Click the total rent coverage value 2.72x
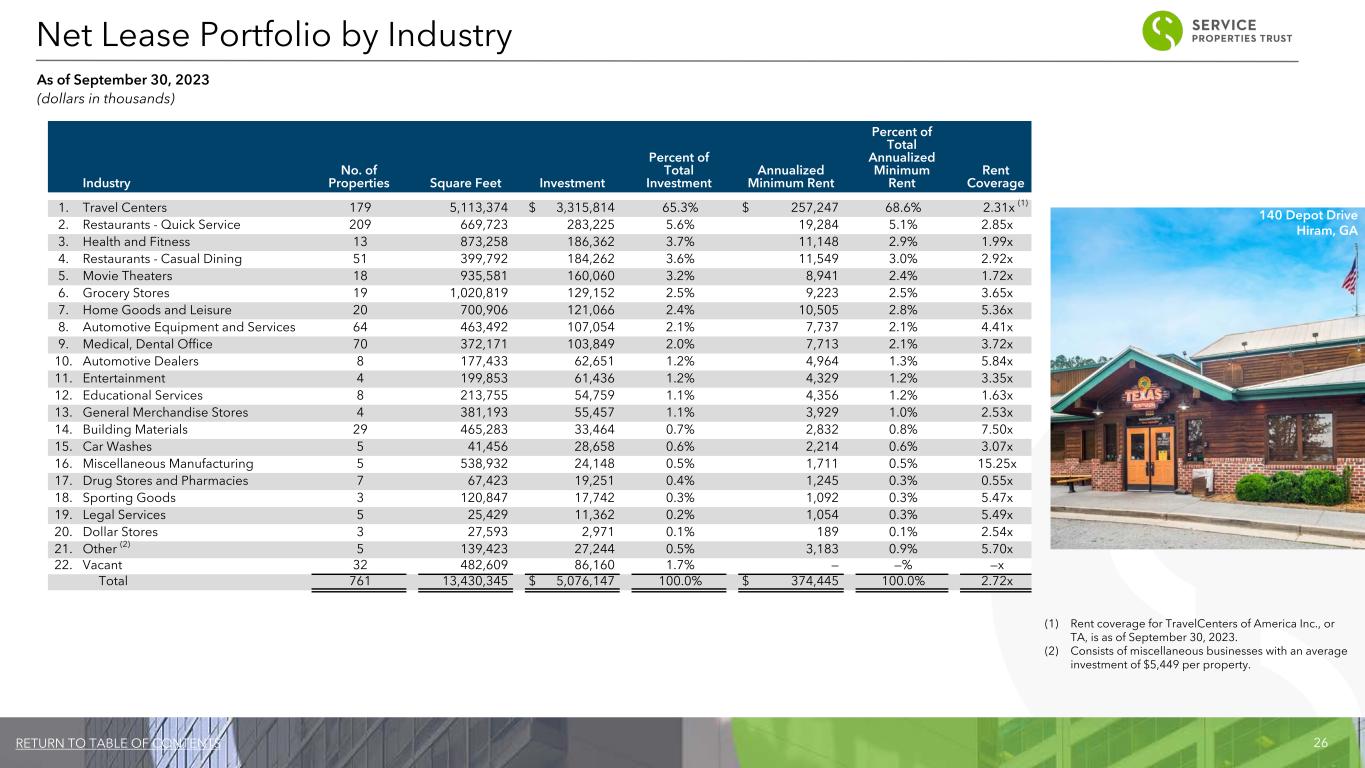This screenshot has width=1365, height=768. click(996, 582)
